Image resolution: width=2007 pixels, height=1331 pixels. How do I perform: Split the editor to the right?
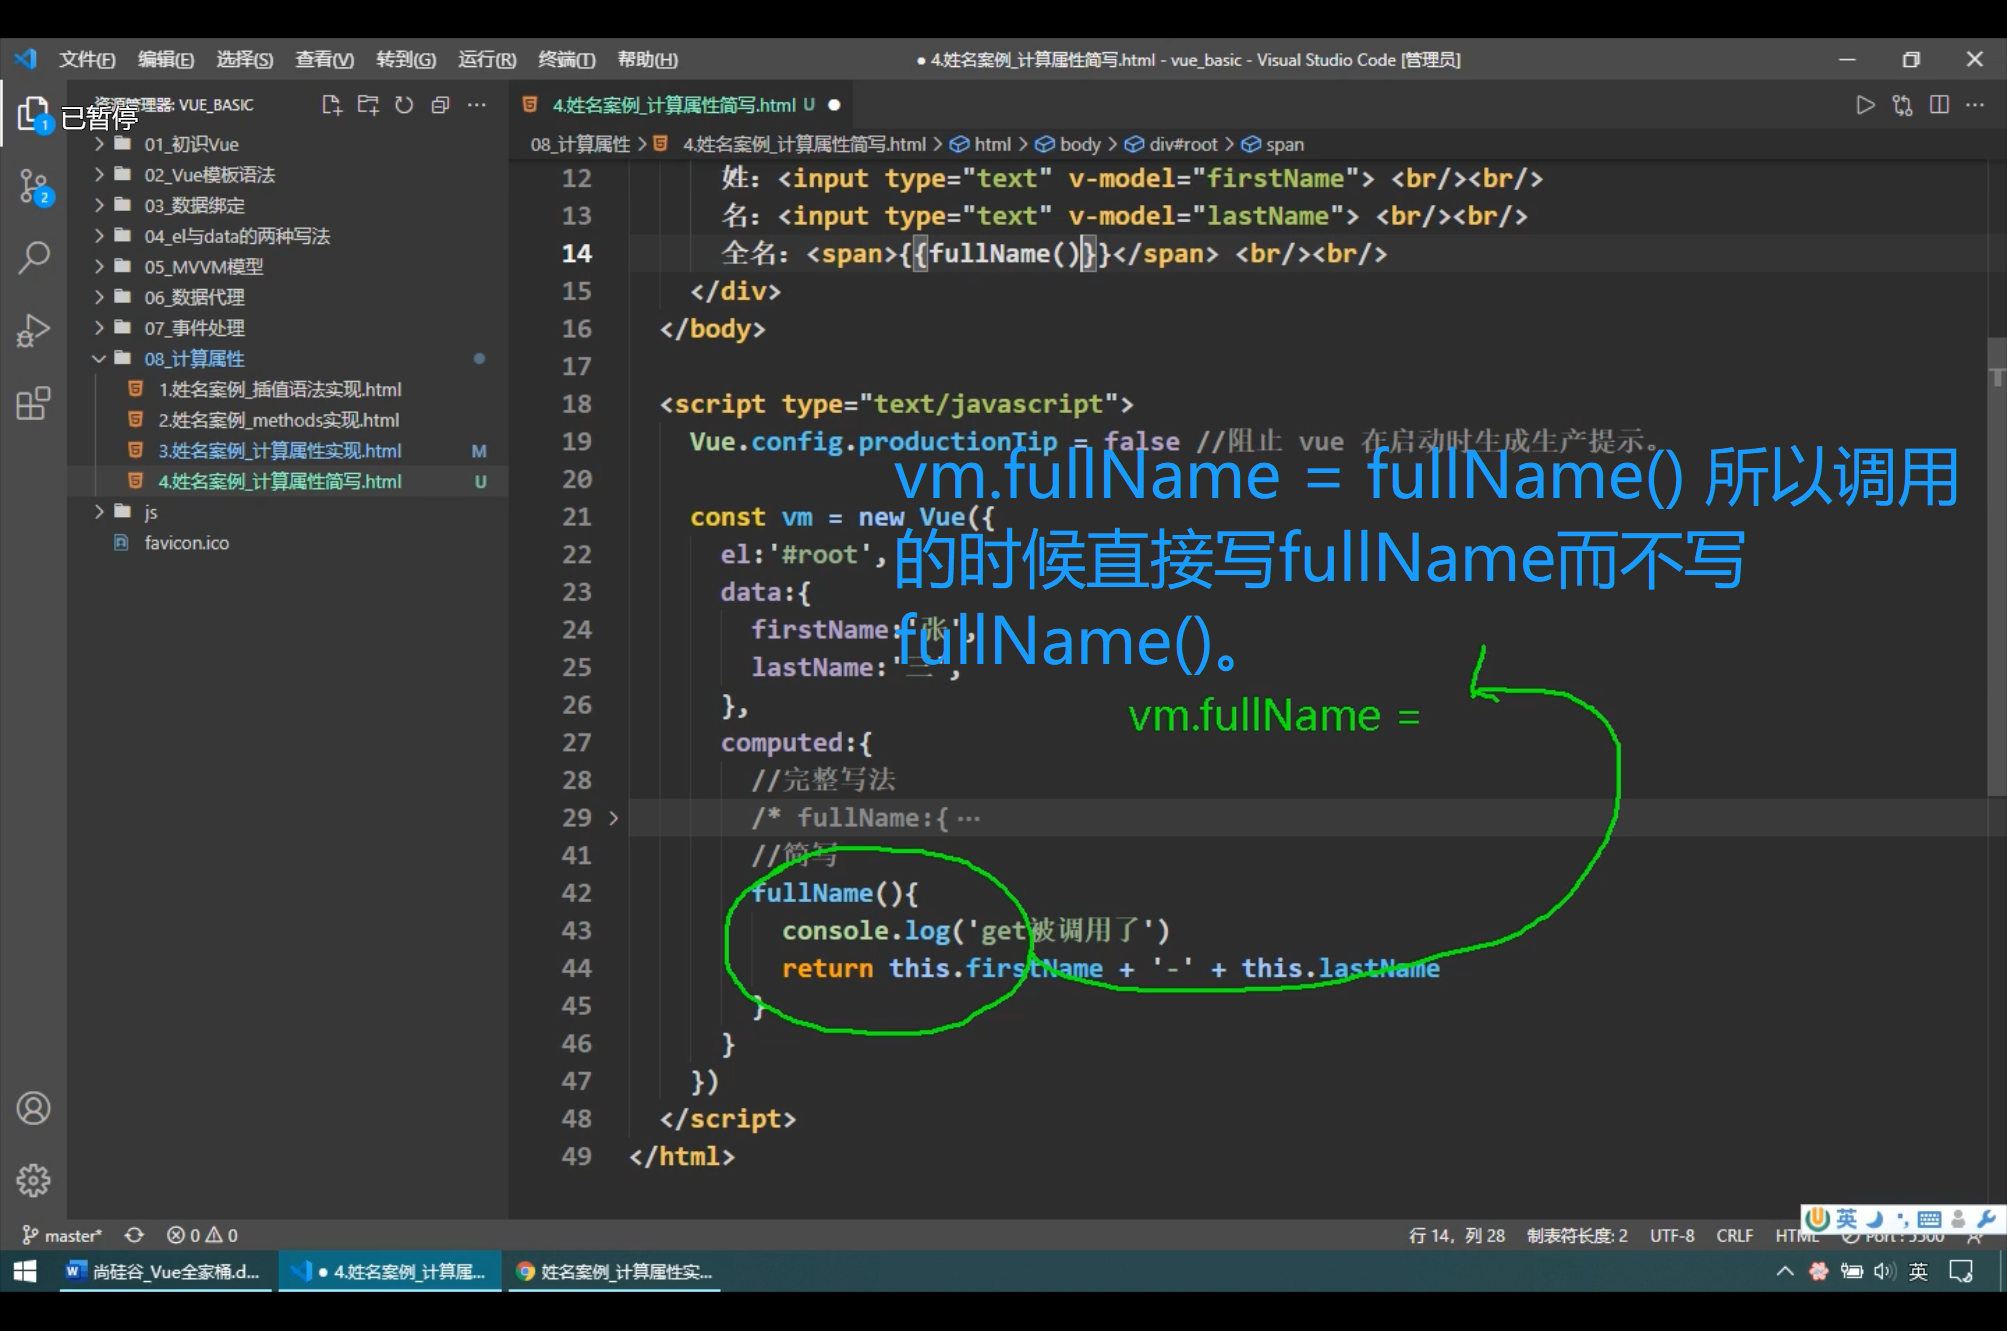pos(1939,105)
